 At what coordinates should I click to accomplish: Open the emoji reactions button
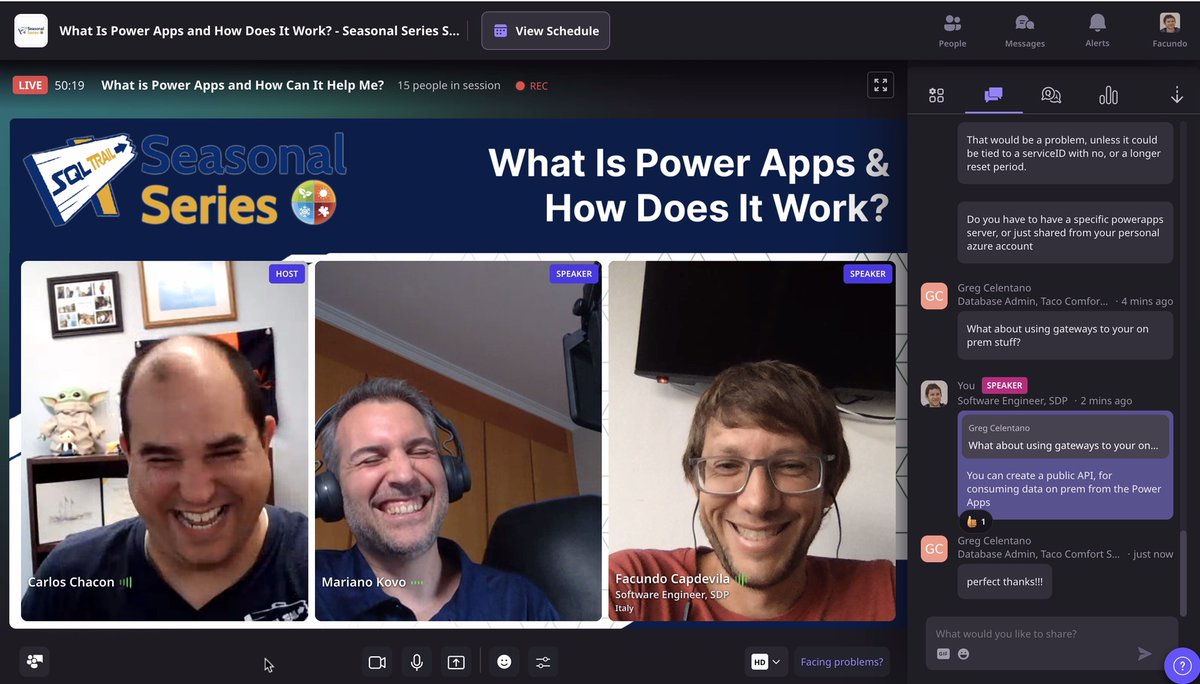click(x=504, y=662)
